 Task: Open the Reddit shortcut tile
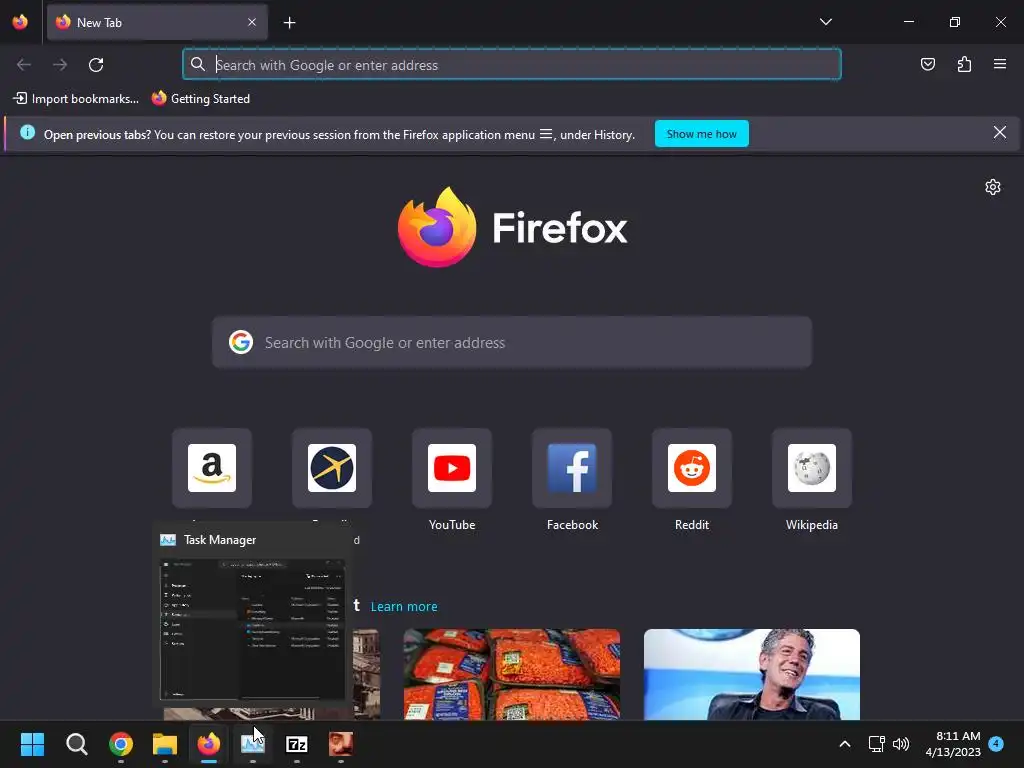tap(692, 468)
